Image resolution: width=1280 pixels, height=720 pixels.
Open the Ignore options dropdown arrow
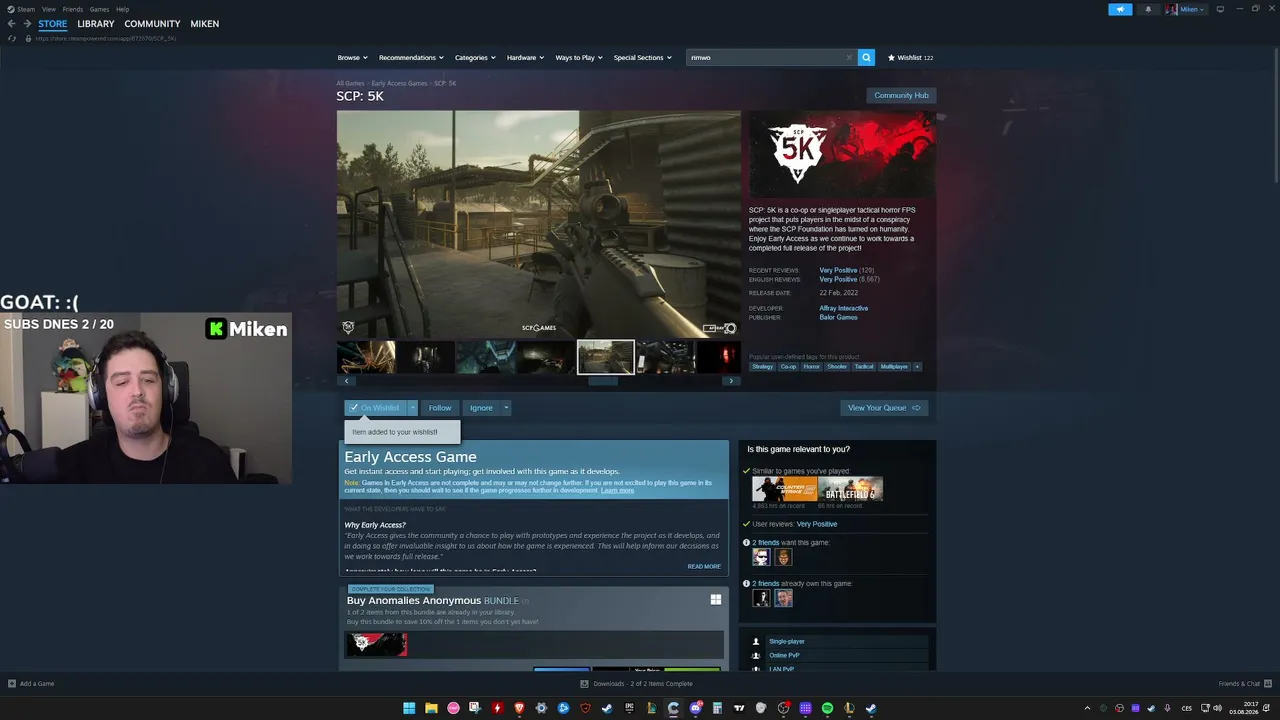[x=506, y=408]
